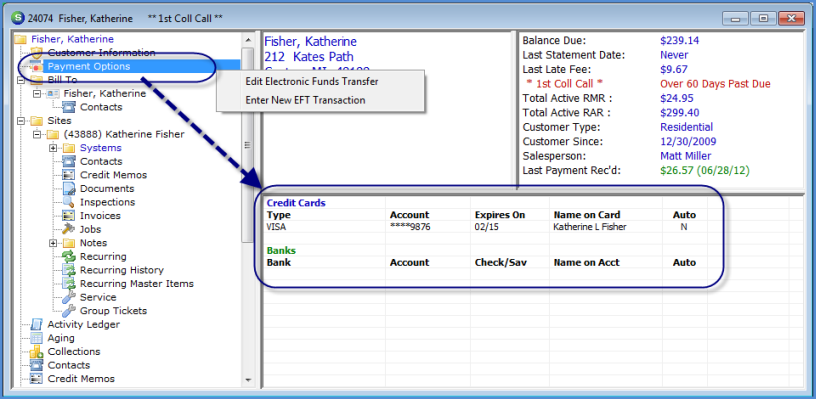Click the Matt Miller salesperson value
This screenshot has width=816, height=399.
click(x=685, y=156)
